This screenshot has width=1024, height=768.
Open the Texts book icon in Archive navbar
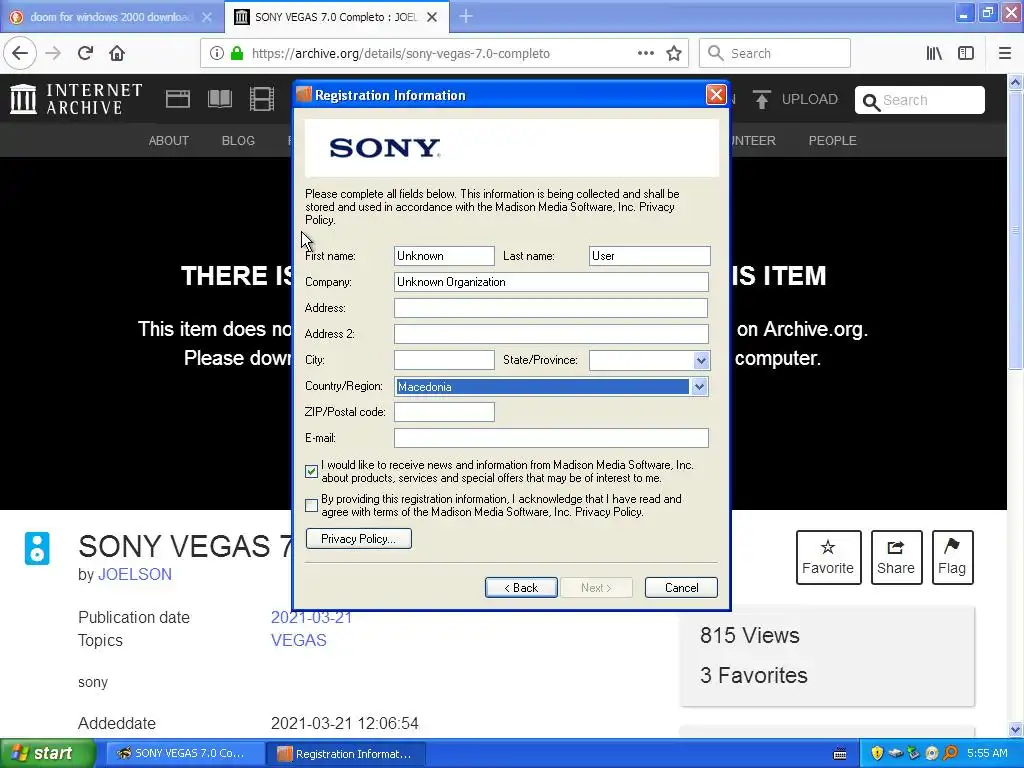tap(219, 99)
